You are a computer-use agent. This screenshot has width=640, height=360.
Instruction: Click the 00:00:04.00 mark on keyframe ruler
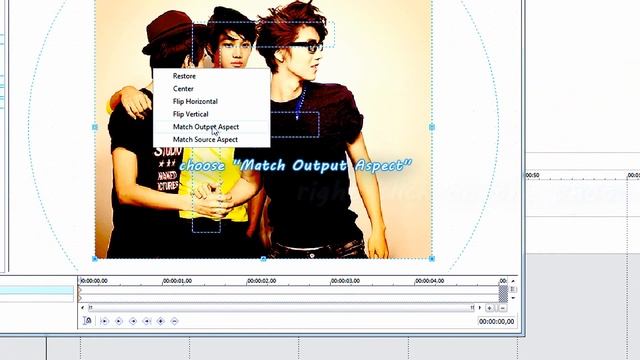point(429,281)
